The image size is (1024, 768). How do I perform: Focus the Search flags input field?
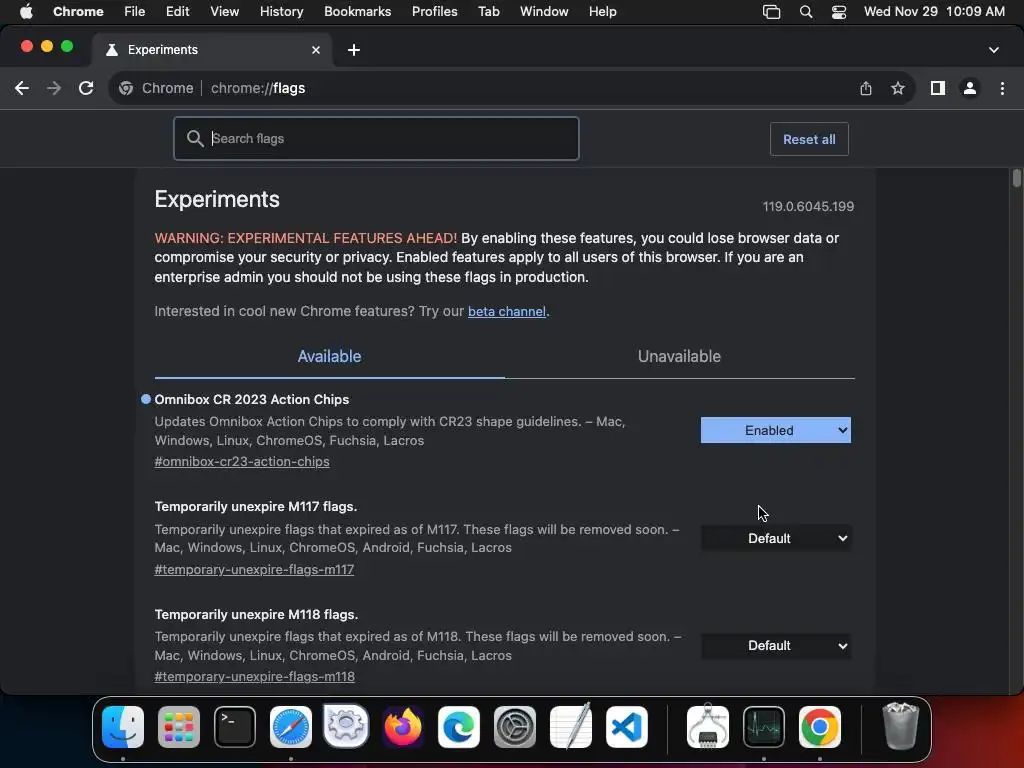tap(376, 138)
